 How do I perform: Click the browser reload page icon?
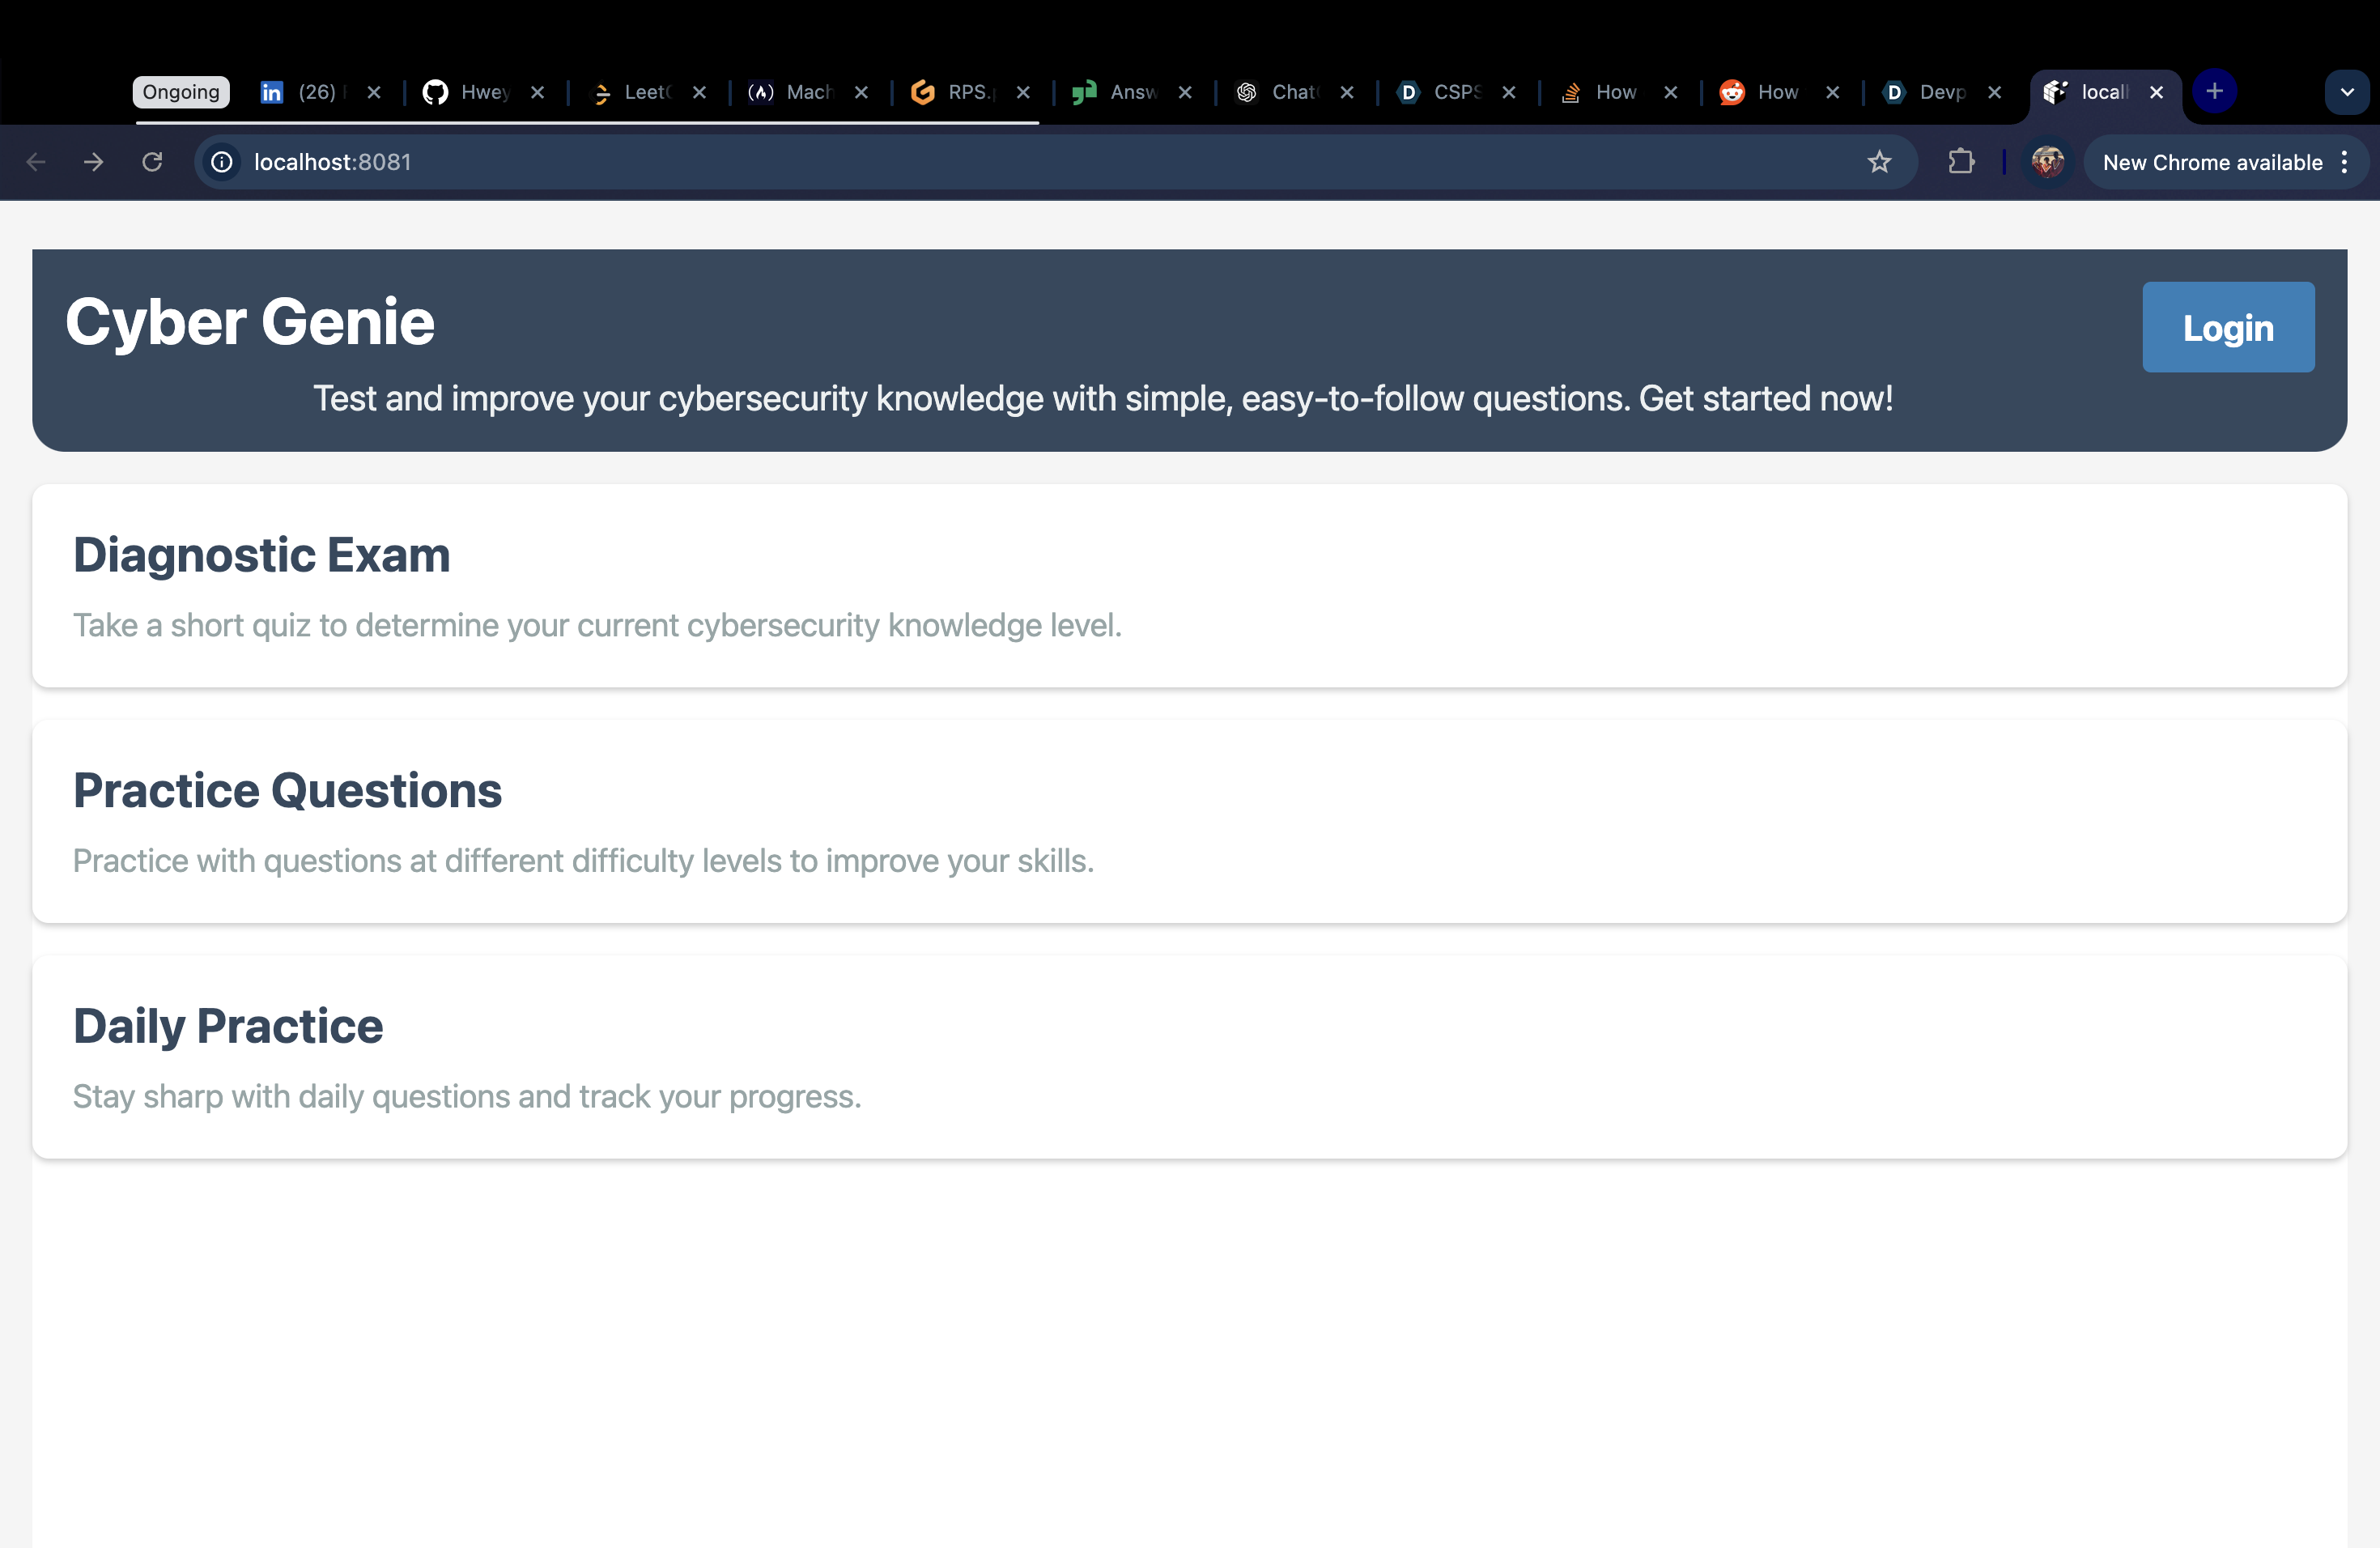point(152,162)
